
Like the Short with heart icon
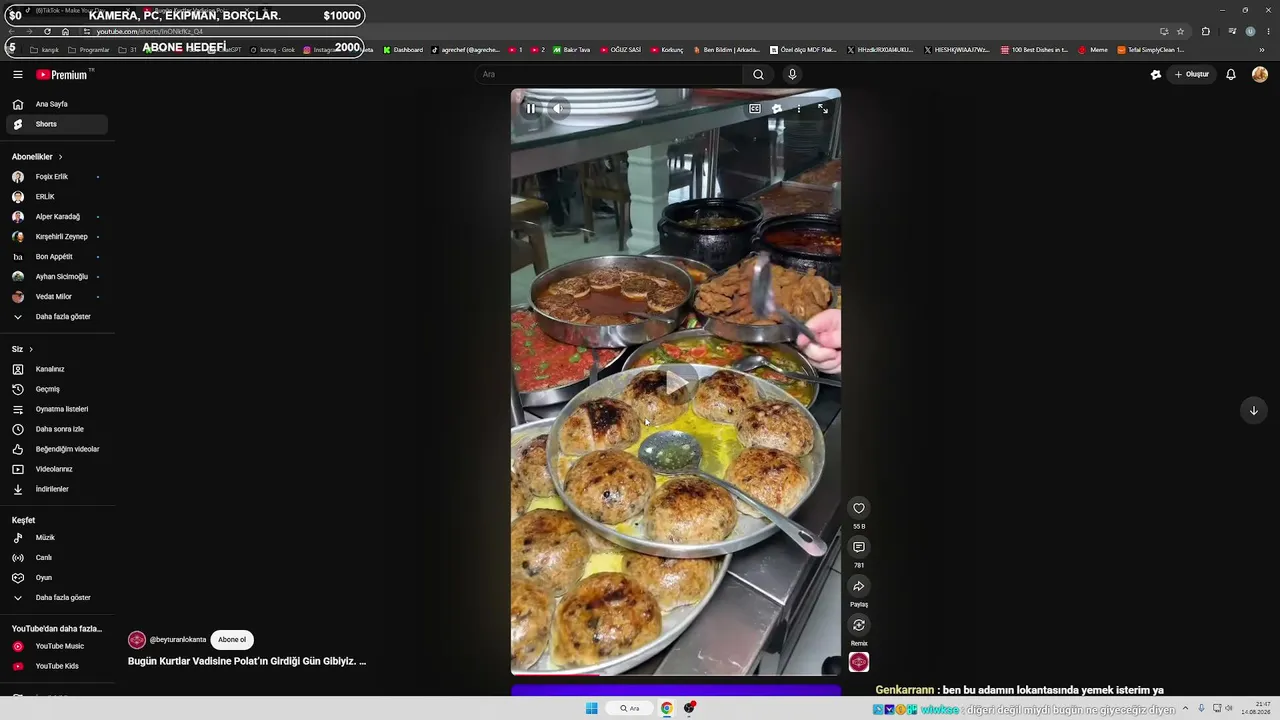tap(859, 508)
